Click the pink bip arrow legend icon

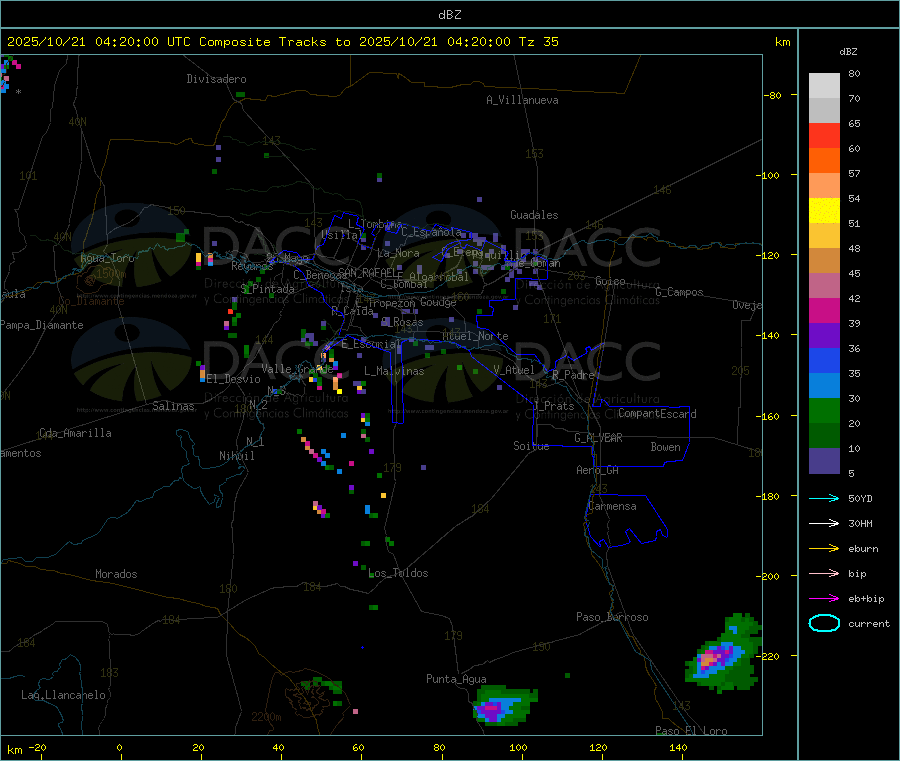[824, 573]
